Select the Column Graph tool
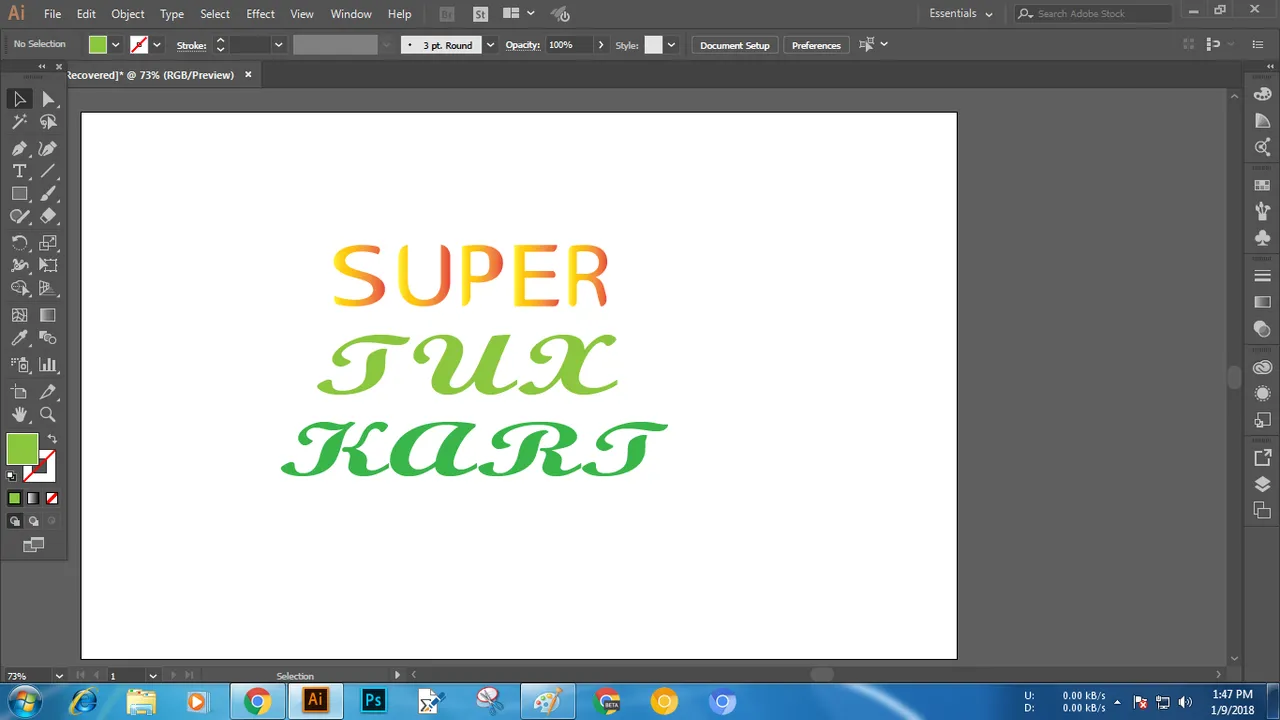The height and width of the screenshot is (720, 1280). point(48,365)
